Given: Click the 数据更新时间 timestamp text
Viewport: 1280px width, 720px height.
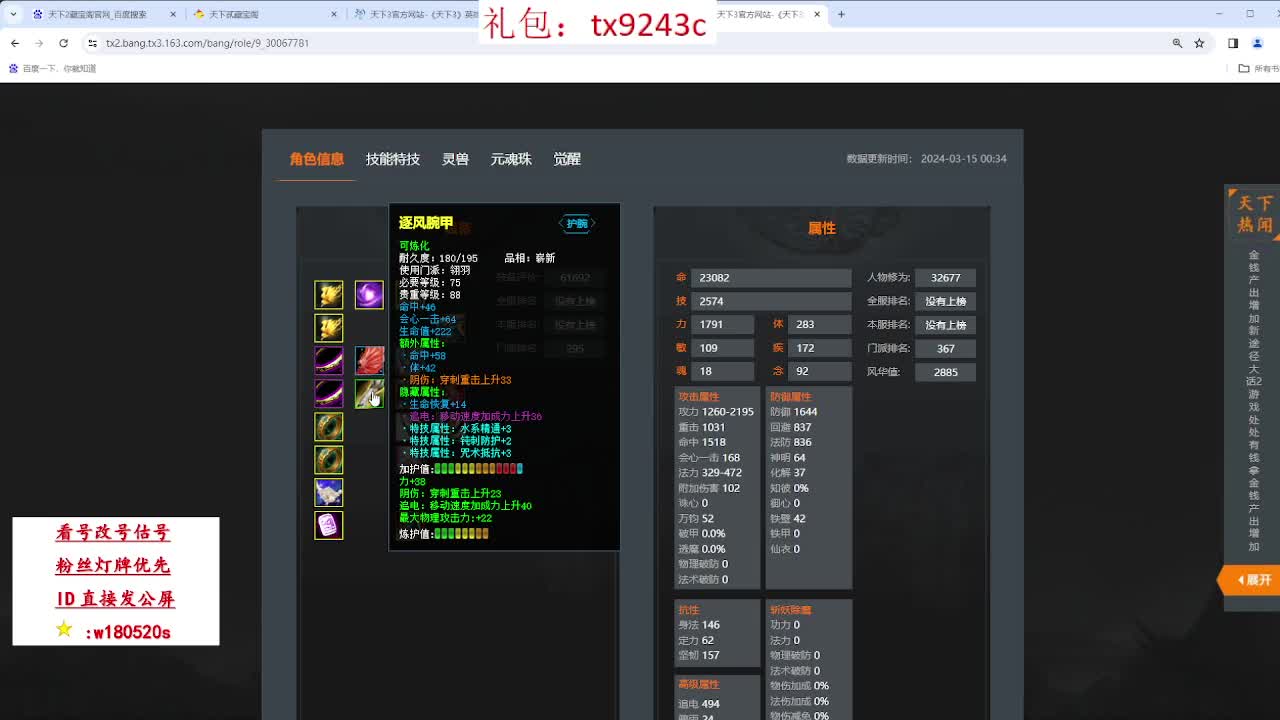Looking at the screenshot, I should (x=926, y=159).
